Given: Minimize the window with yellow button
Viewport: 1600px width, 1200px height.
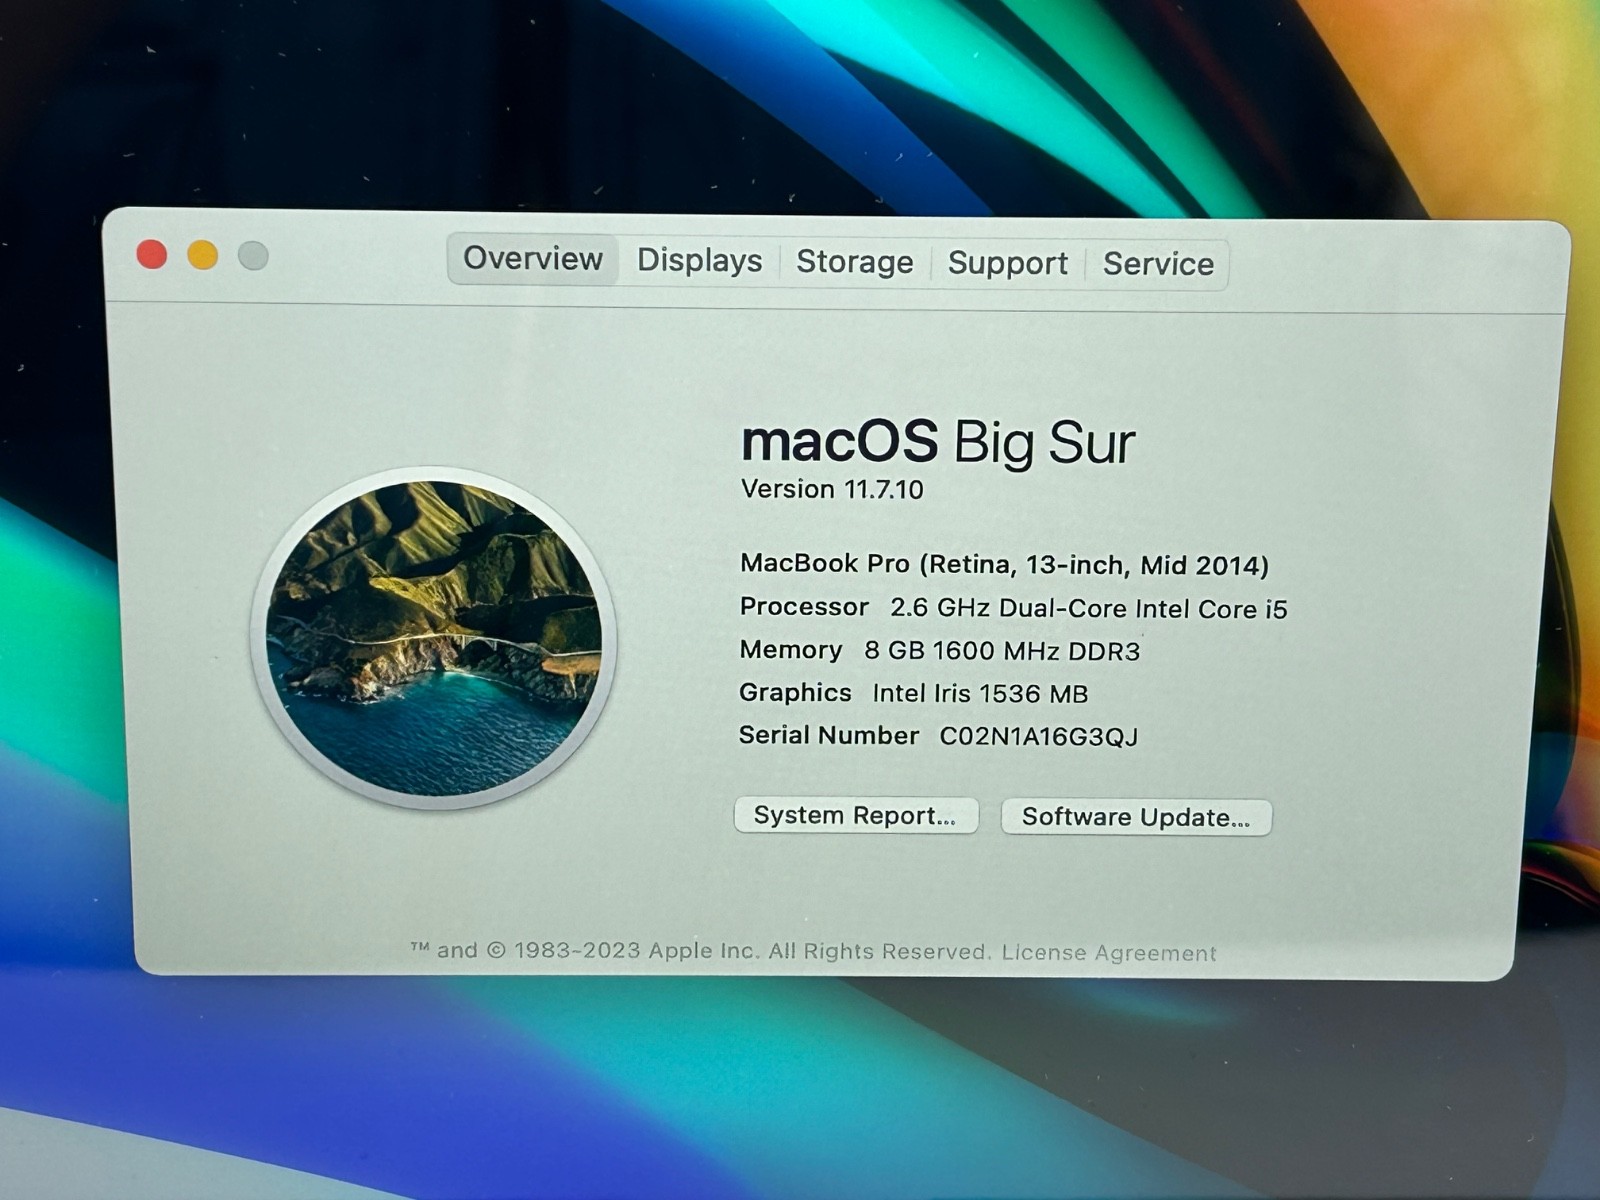Looking at the screenshot, I should [x=203, y=255].
